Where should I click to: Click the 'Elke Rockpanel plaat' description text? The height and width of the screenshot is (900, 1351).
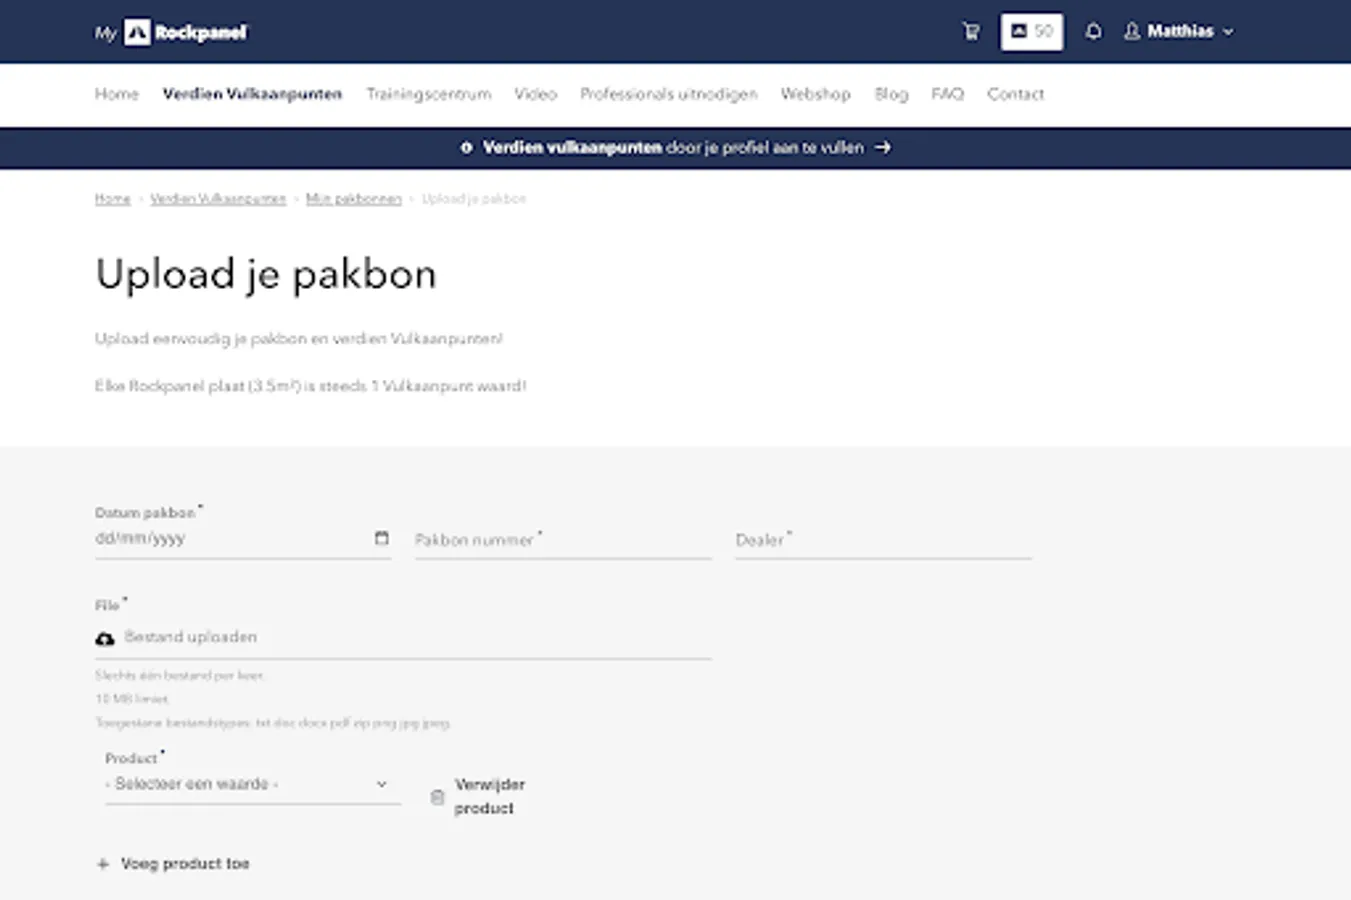pos(310,386)
